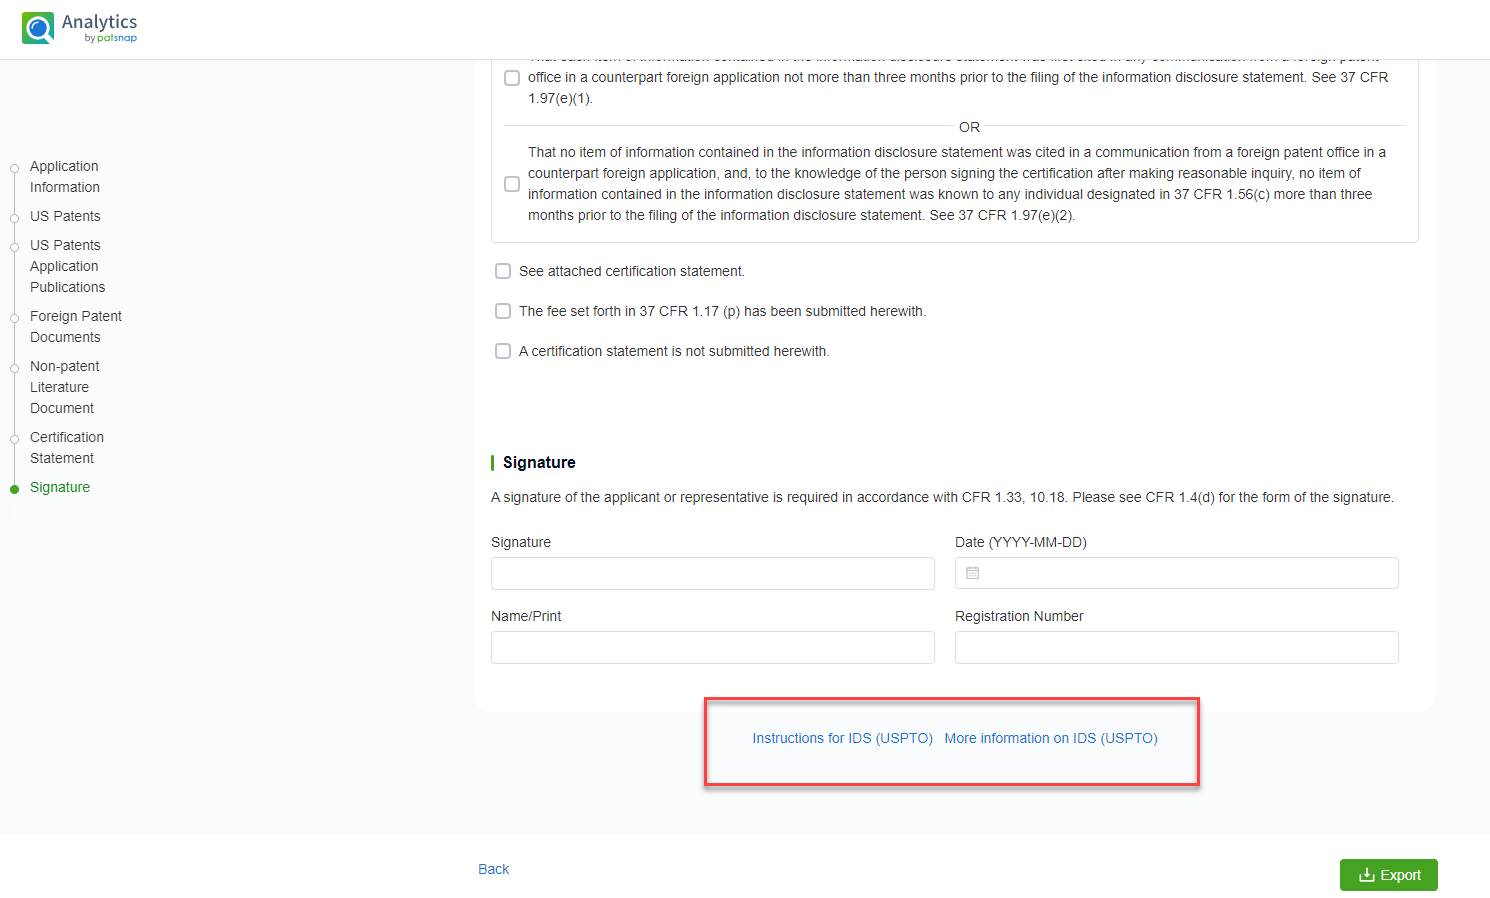Check the 37 CFR 1.97(e)(2) certification option
Image resolution: width=1490 pixels, height=898 pixels.
[512, 184]
